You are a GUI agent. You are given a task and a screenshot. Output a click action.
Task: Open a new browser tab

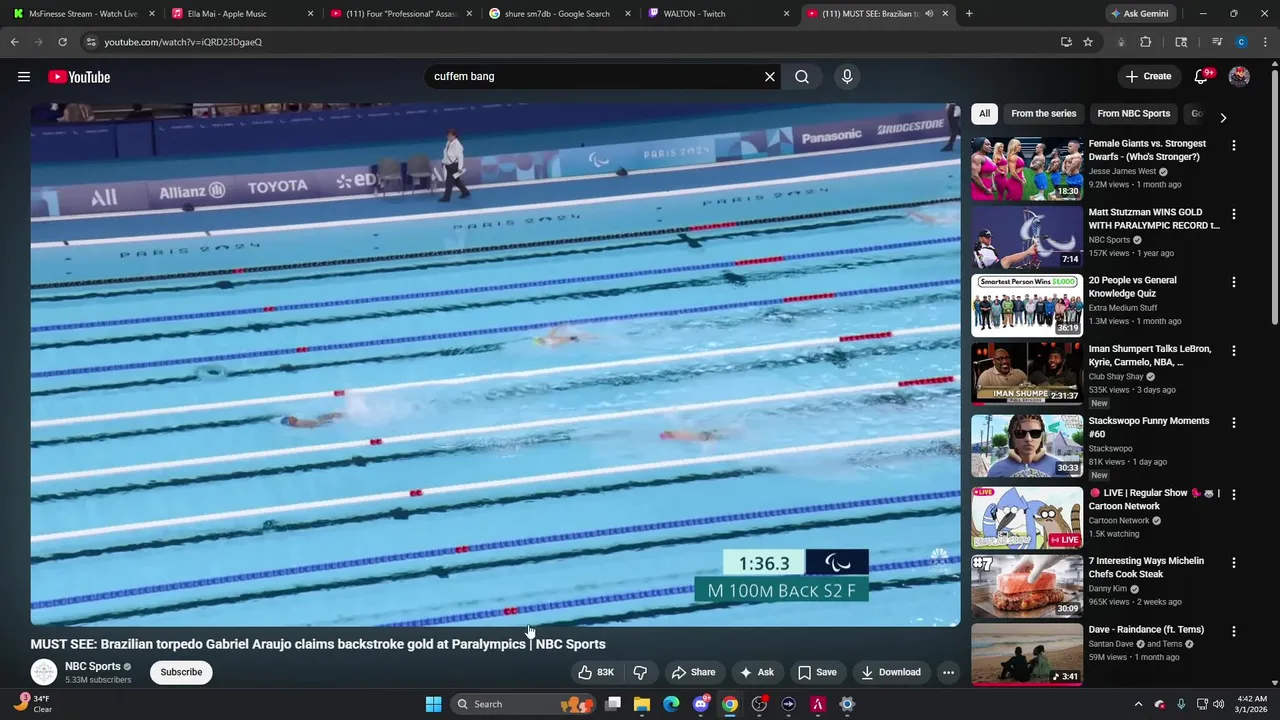(x=969, y=14)
